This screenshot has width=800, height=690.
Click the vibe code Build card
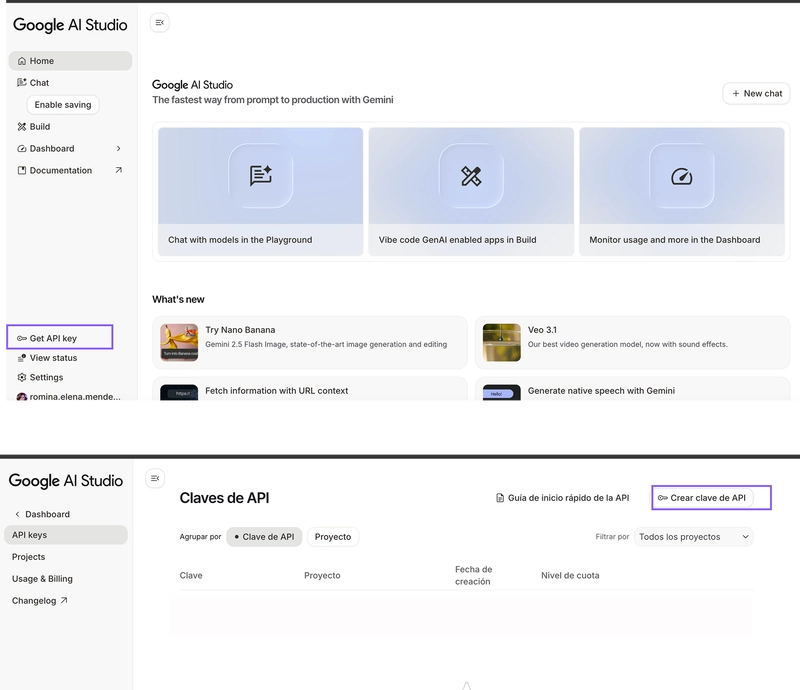[x=471, y=191]
